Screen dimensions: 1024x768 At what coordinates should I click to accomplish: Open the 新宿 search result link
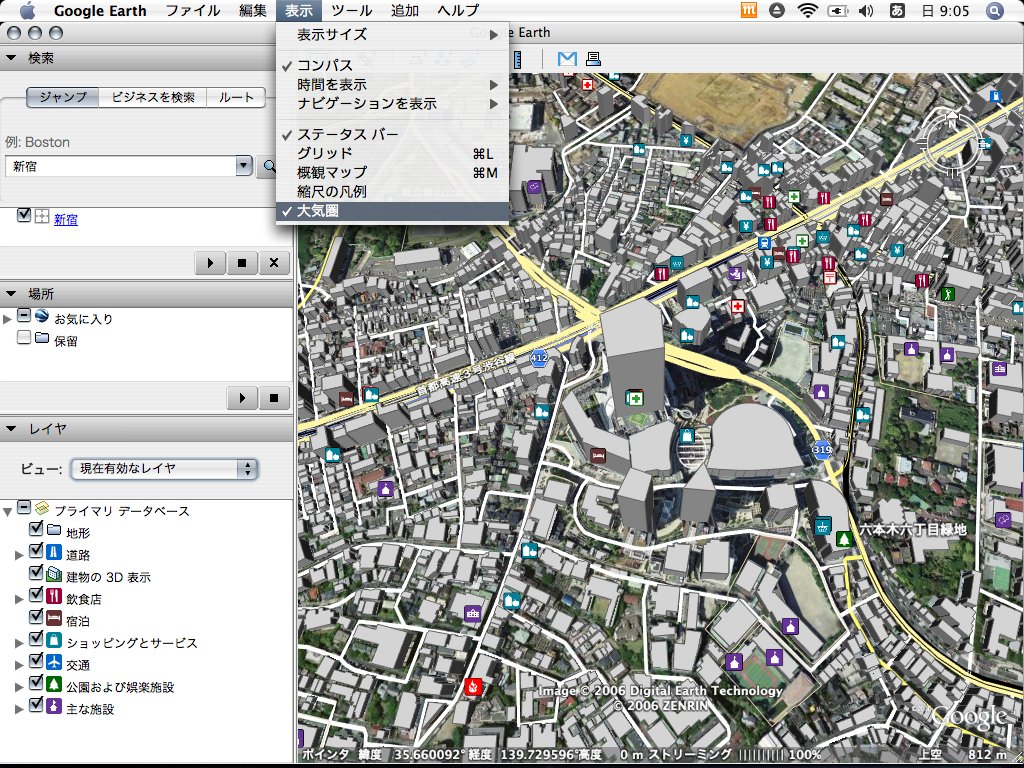pyautogui.click(x=65, y=219)
